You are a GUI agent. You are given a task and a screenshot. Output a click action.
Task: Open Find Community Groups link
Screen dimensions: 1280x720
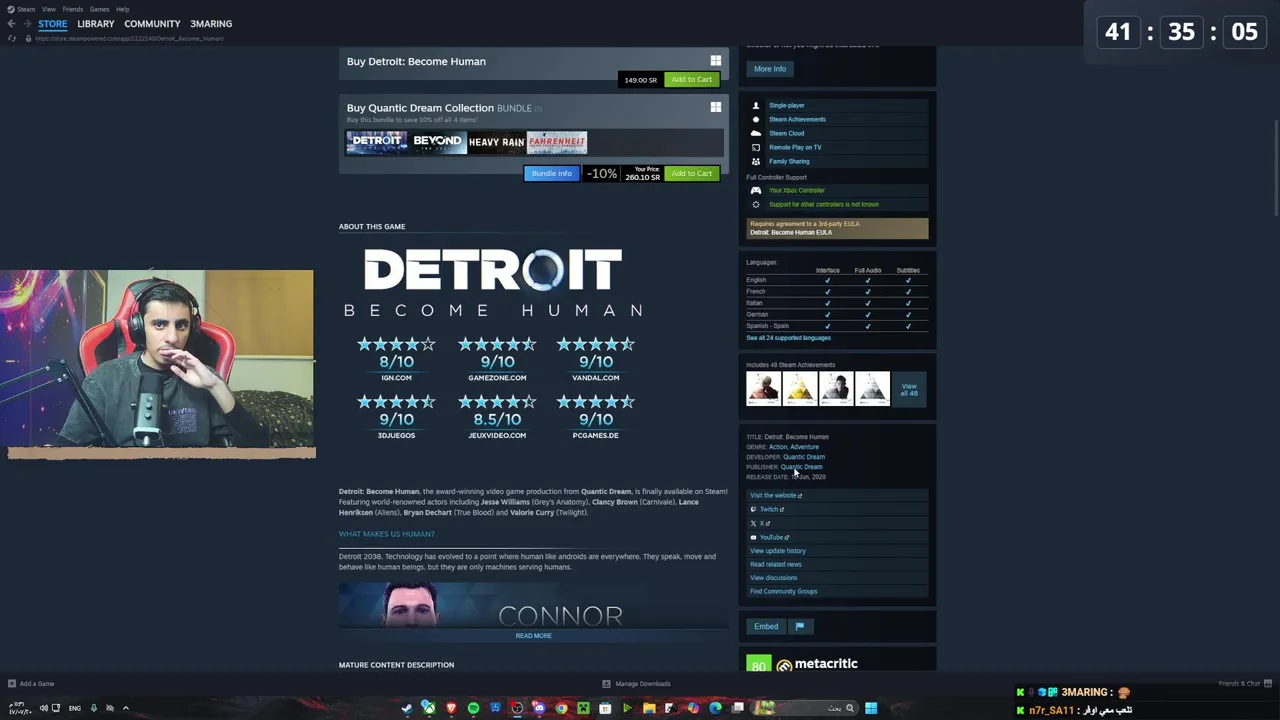(783, 591)
